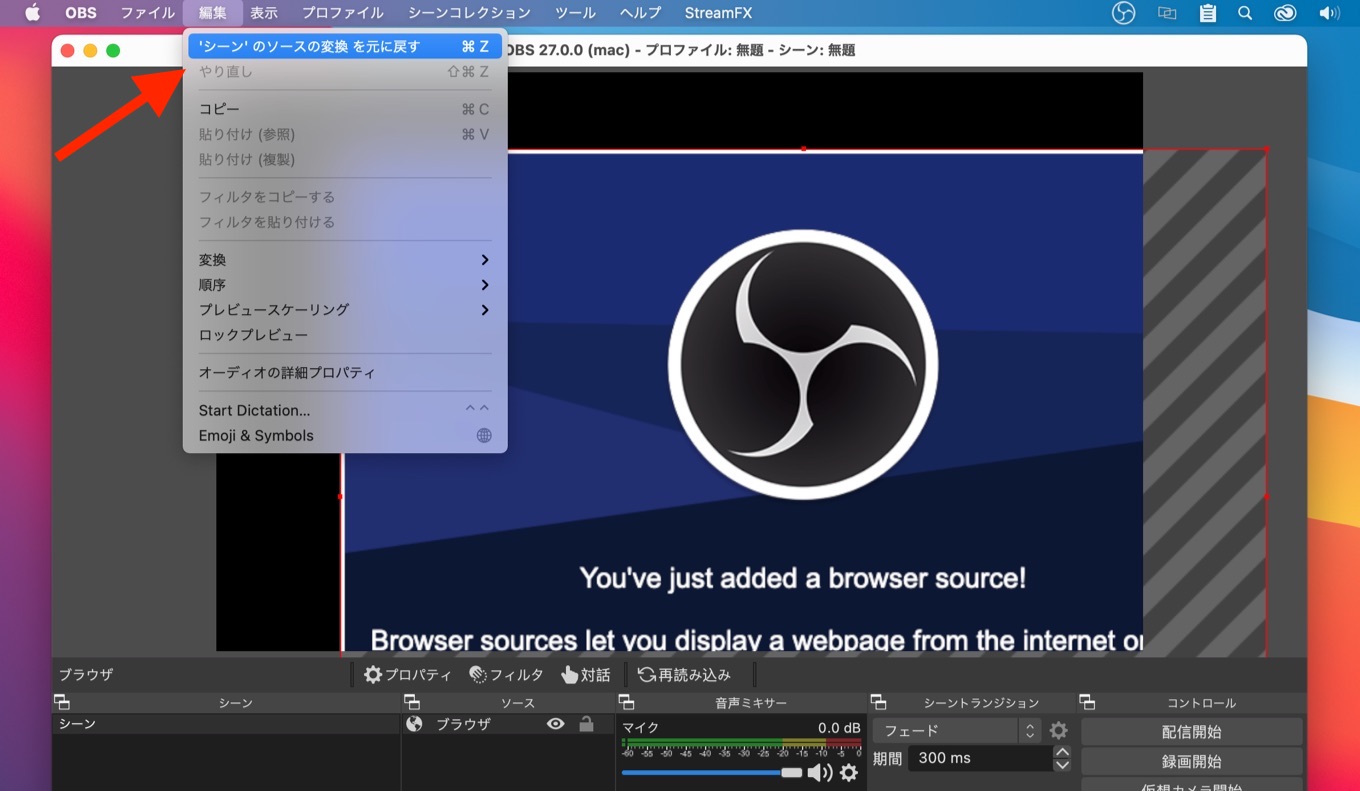Toggle ロックプレビュー in the edit menu

pyautogui.click(x=345, y=335)
